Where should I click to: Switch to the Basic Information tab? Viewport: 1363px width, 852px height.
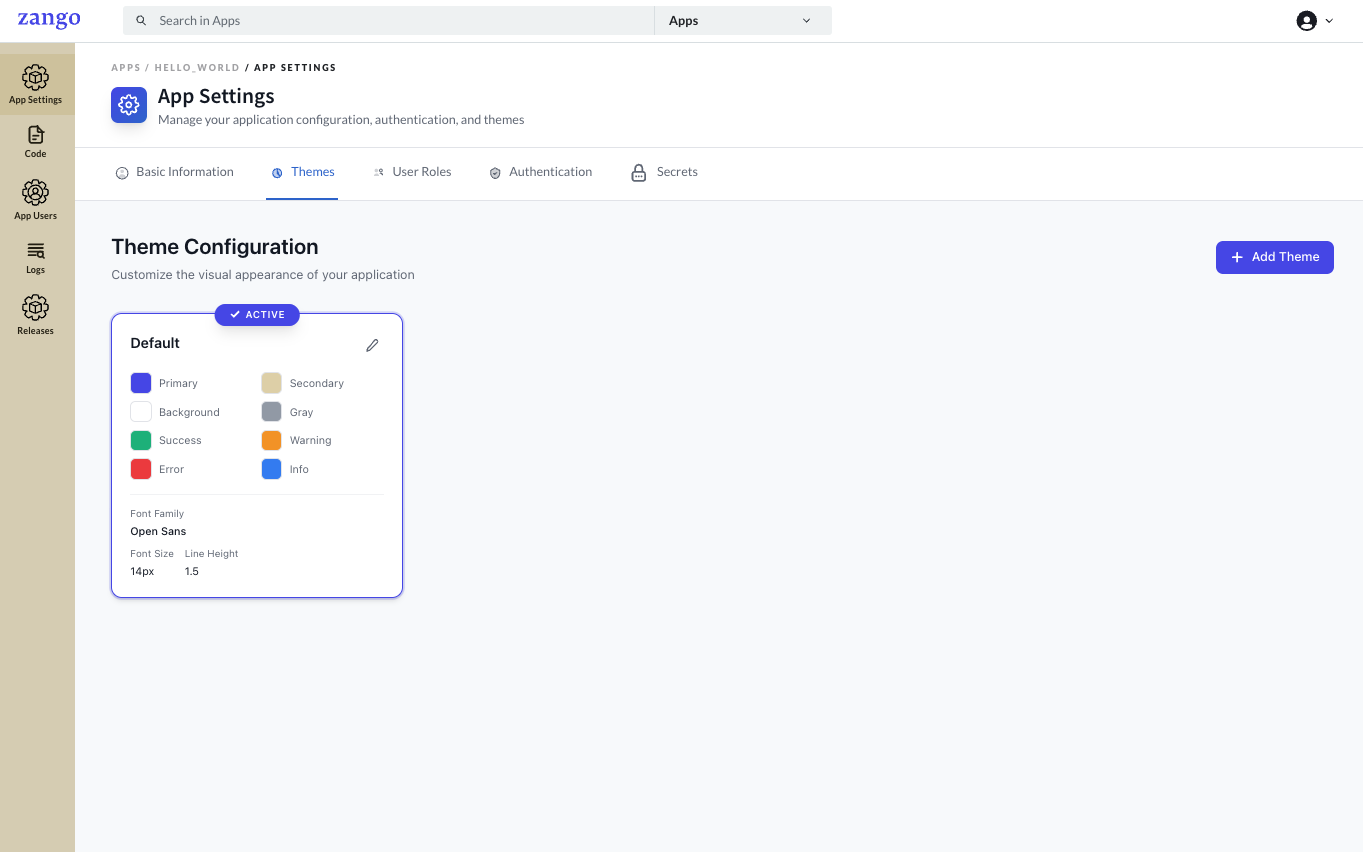pos(175,173)
